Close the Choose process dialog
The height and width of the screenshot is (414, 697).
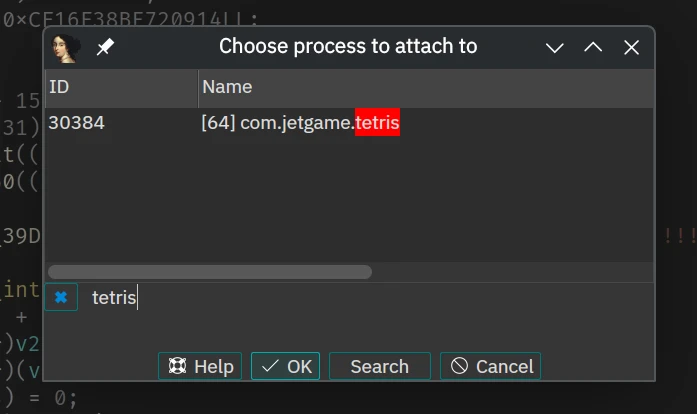631,47
